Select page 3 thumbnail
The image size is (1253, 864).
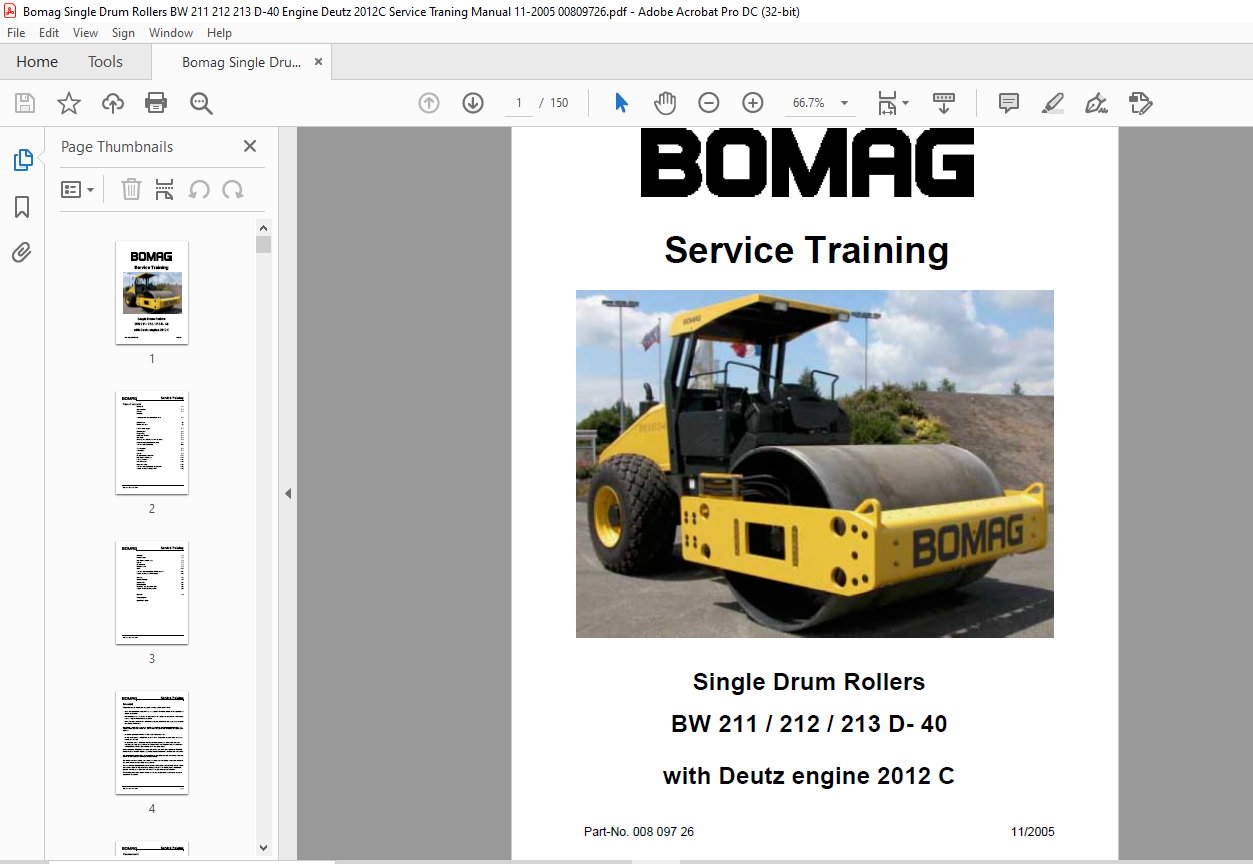point(152,592)
